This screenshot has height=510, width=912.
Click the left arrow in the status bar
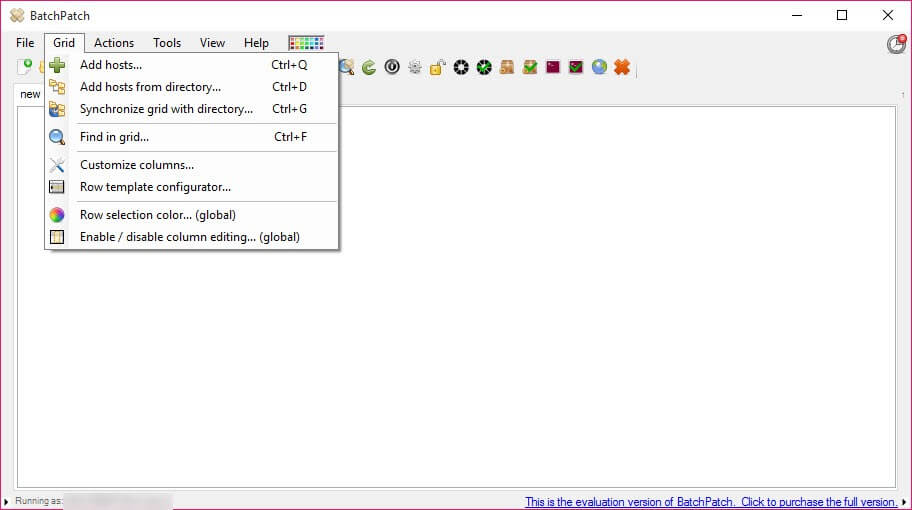6,501
